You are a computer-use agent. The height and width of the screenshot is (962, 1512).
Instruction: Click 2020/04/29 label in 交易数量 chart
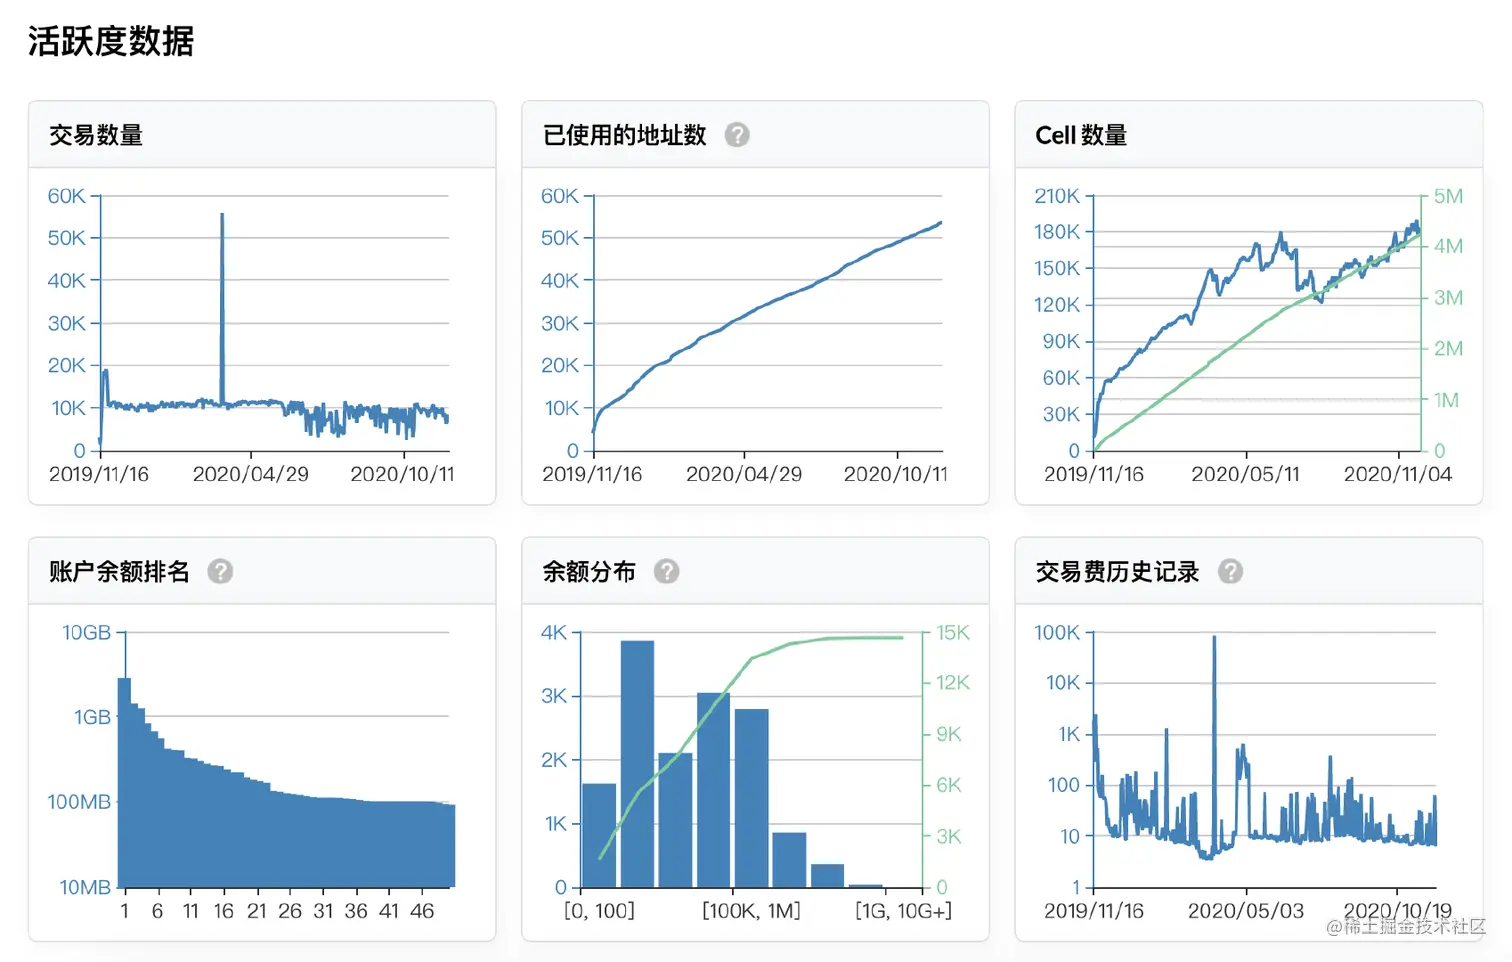tap(251, 474)
